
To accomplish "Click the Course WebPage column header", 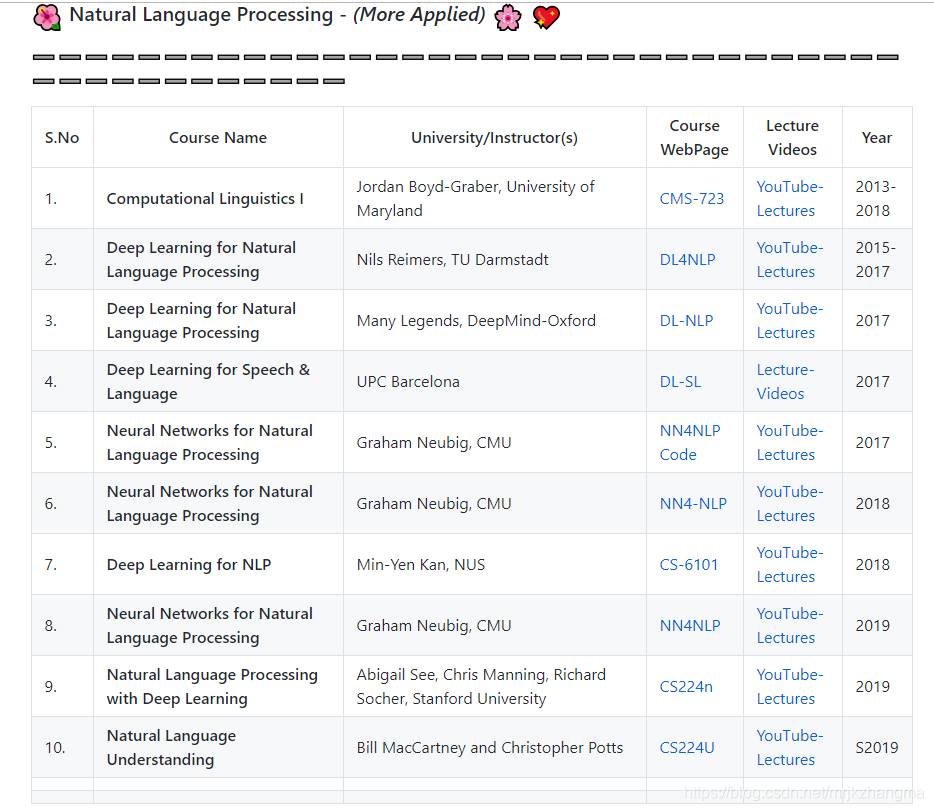I will pyautogui.click(x=695, y=138).
